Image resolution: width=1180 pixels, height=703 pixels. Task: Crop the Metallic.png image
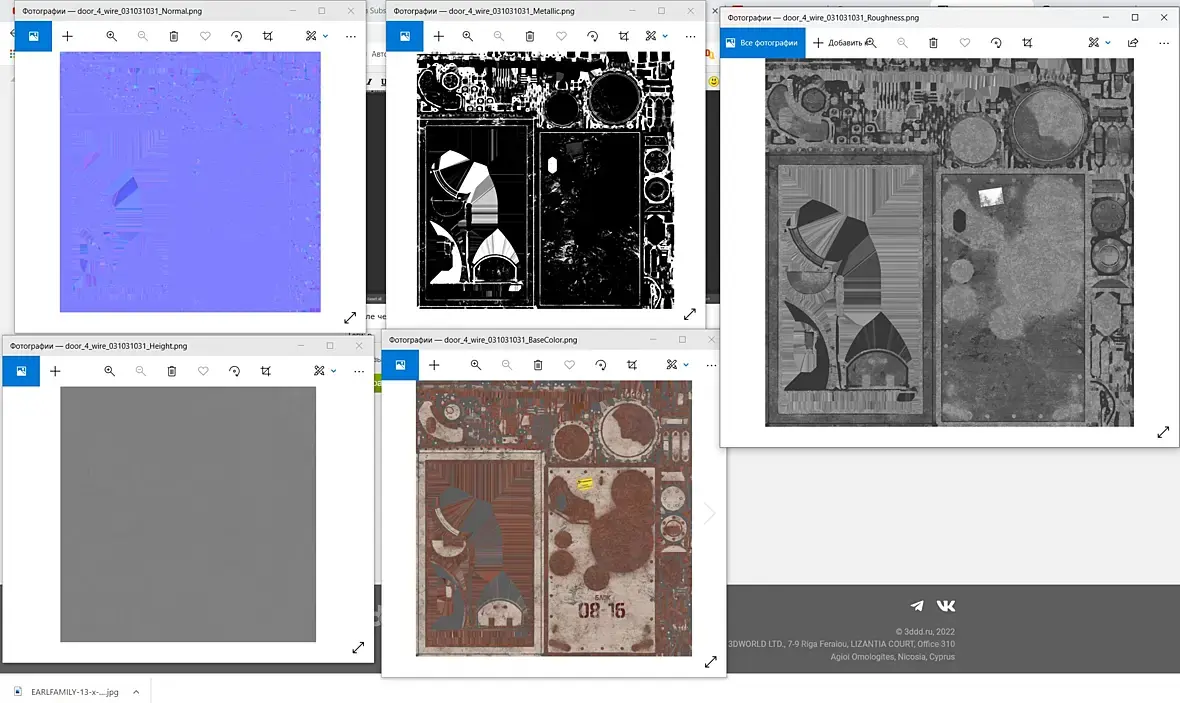623,36
